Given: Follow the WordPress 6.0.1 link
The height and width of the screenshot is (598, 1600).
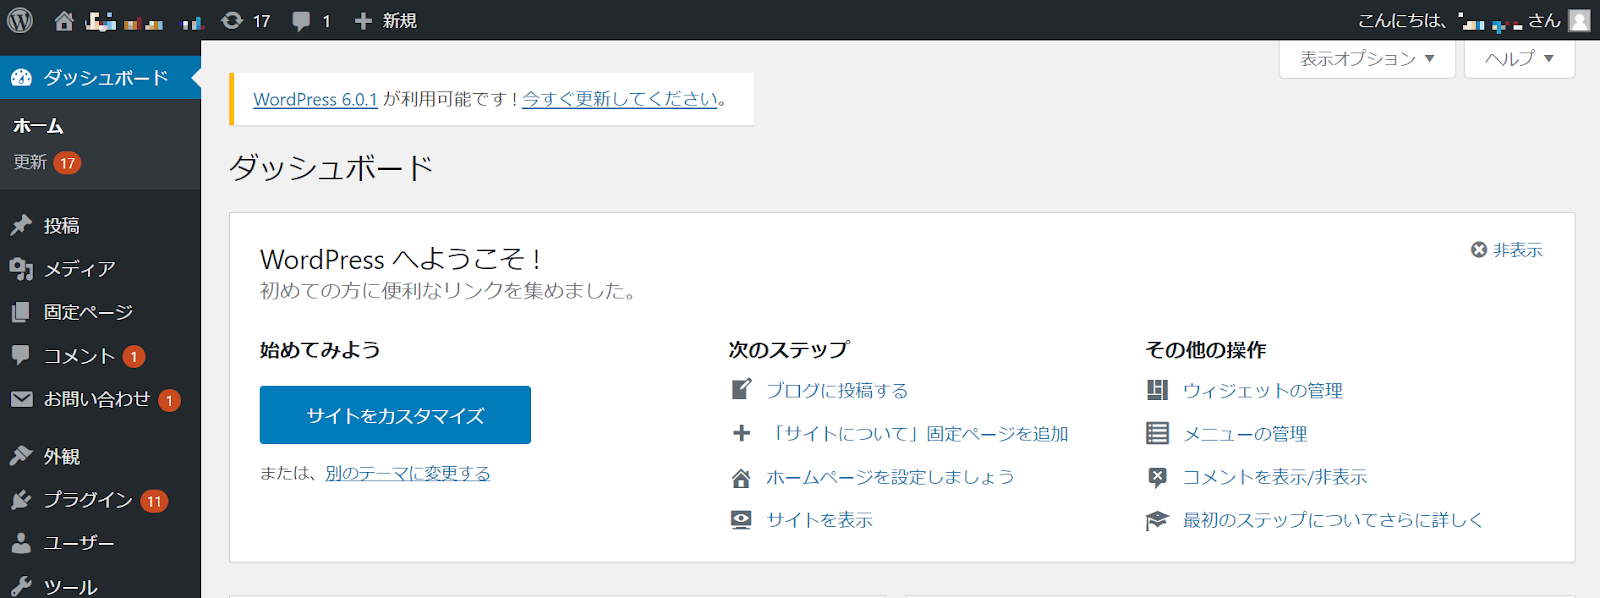Looking at the screenshot, I should (315, 99).
